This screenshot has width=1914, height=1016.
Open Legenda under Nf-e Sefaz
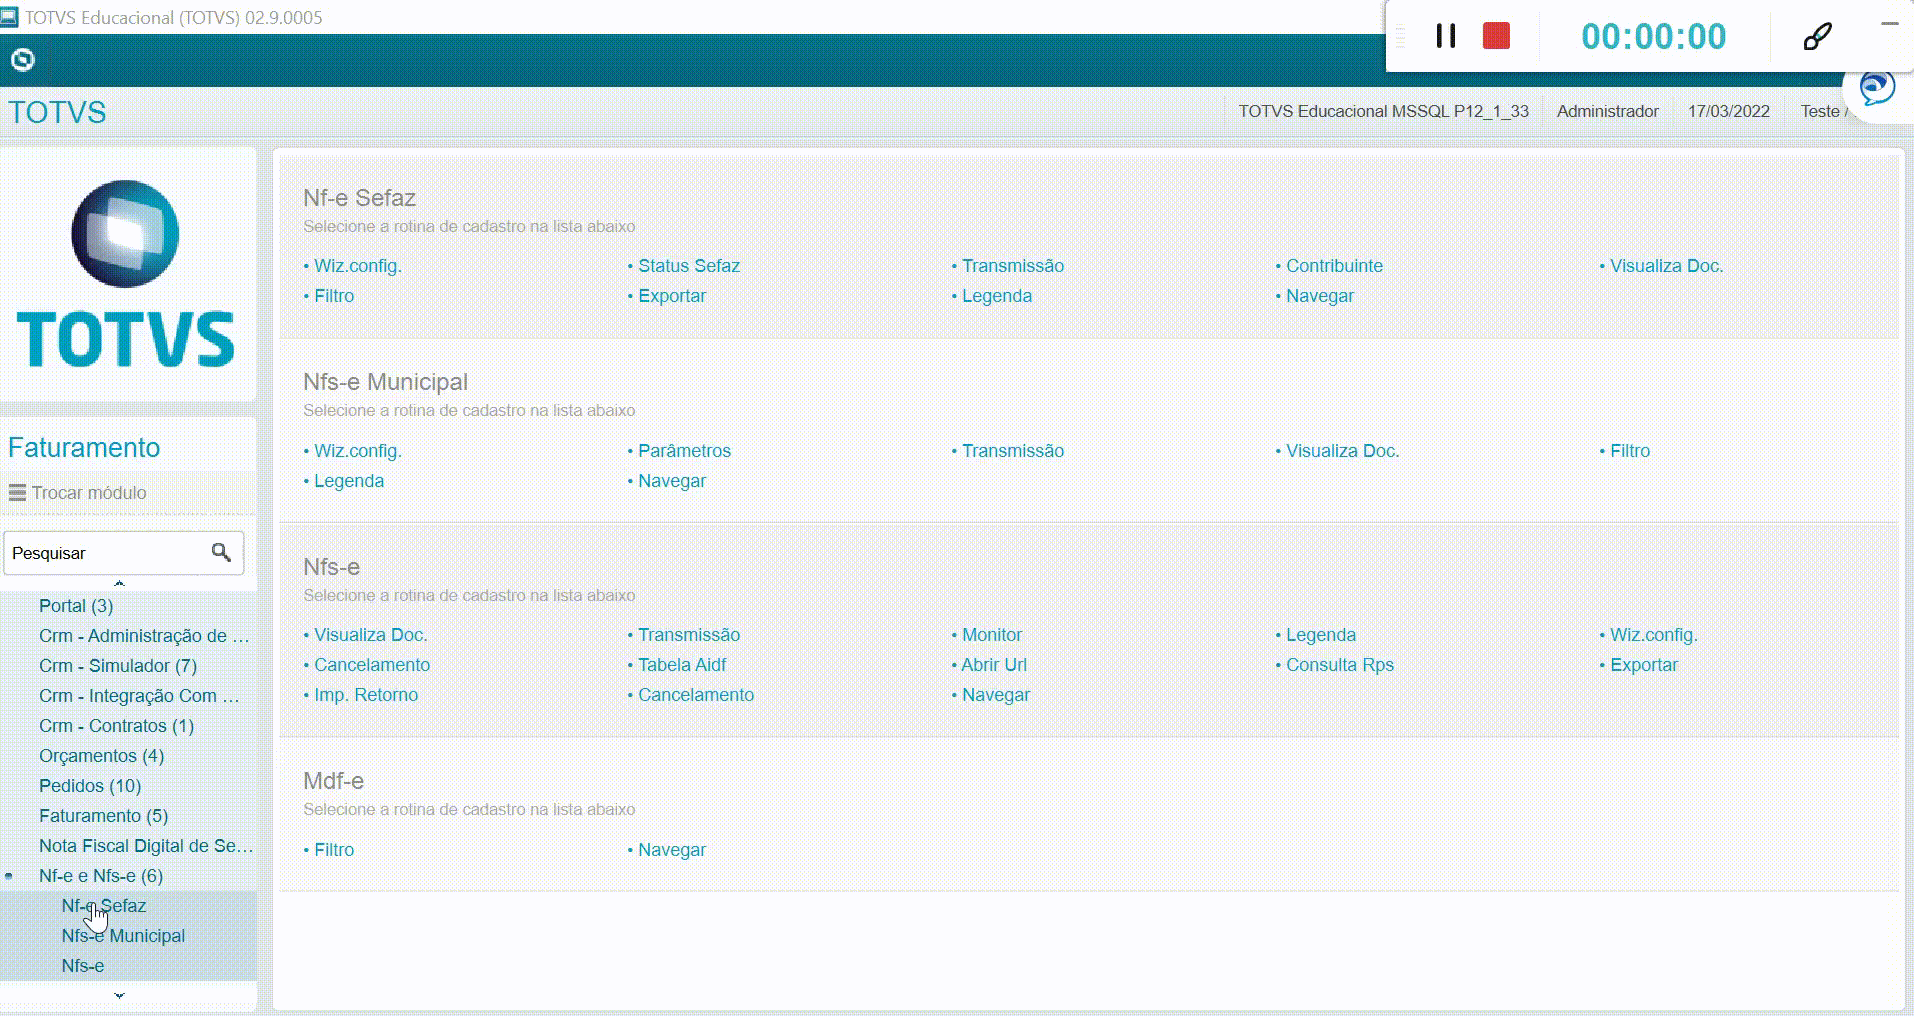997,296
